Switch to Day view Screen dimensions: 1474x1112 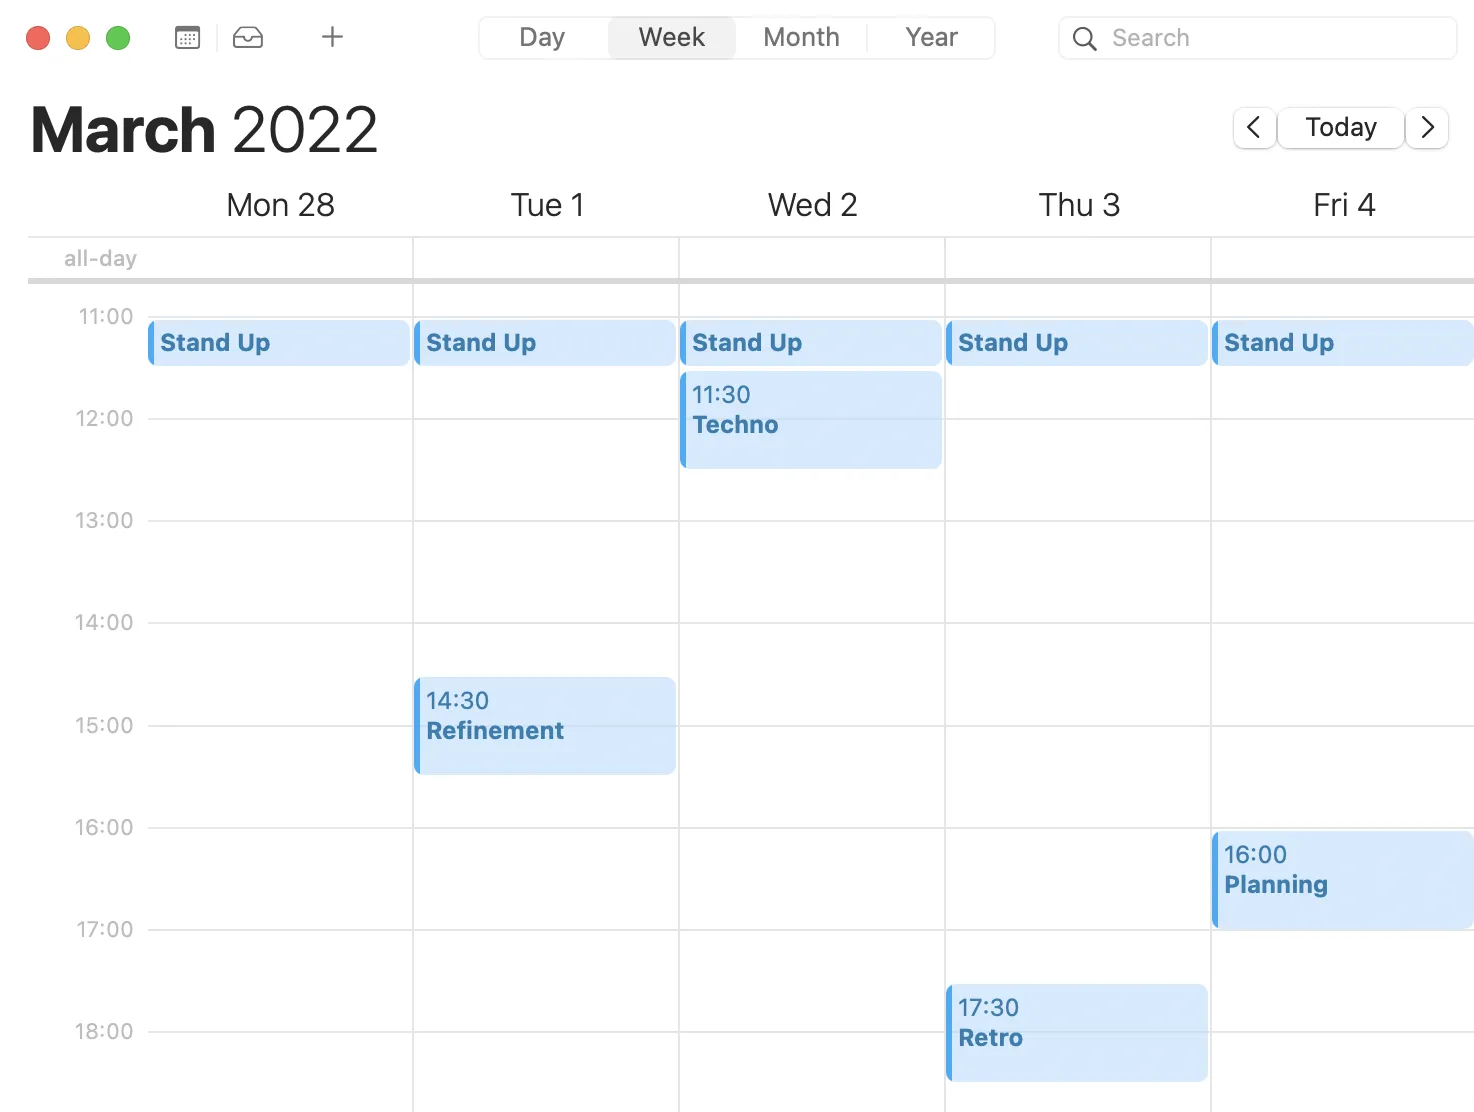tap(542, 38)
